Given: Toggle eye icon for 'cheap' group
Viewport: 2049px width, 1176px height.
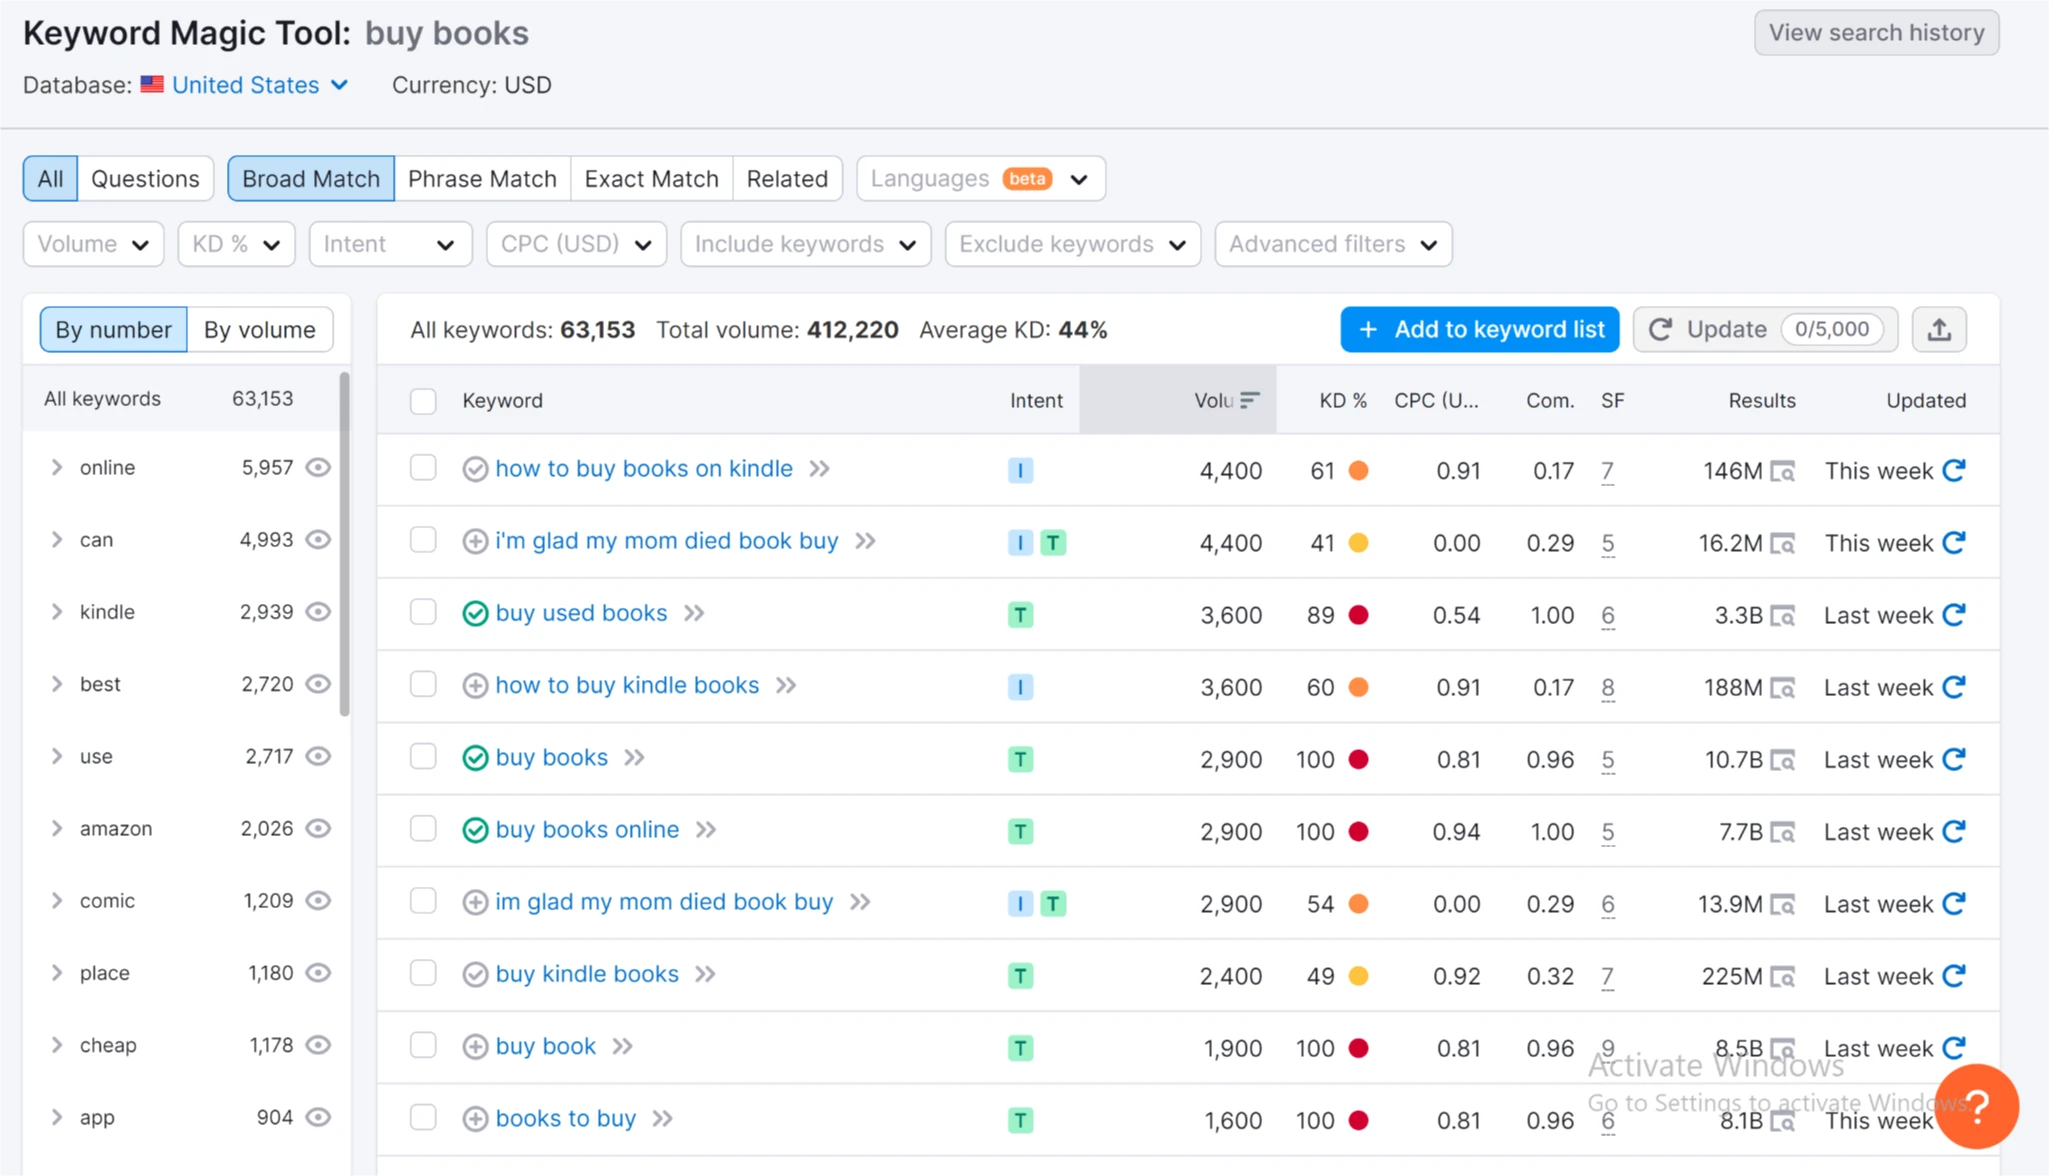Looking at the screenshot, I should click(x=318, y=1045).
